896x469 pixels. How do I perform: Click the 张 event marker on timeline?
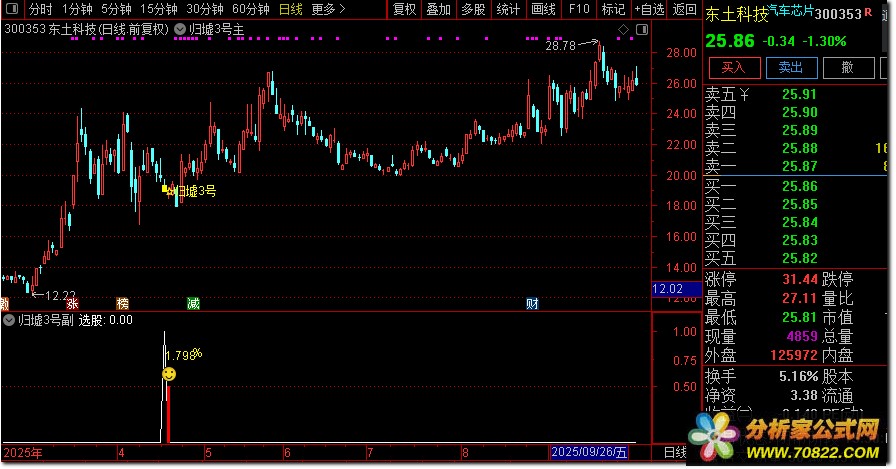72,303
